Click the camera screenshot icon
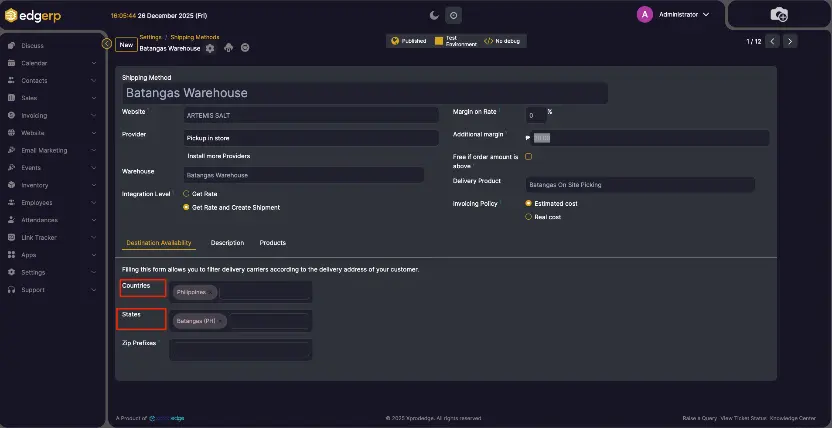Viewport: 832px width, 428px height. pyautogui.click(x=779, y=14)
